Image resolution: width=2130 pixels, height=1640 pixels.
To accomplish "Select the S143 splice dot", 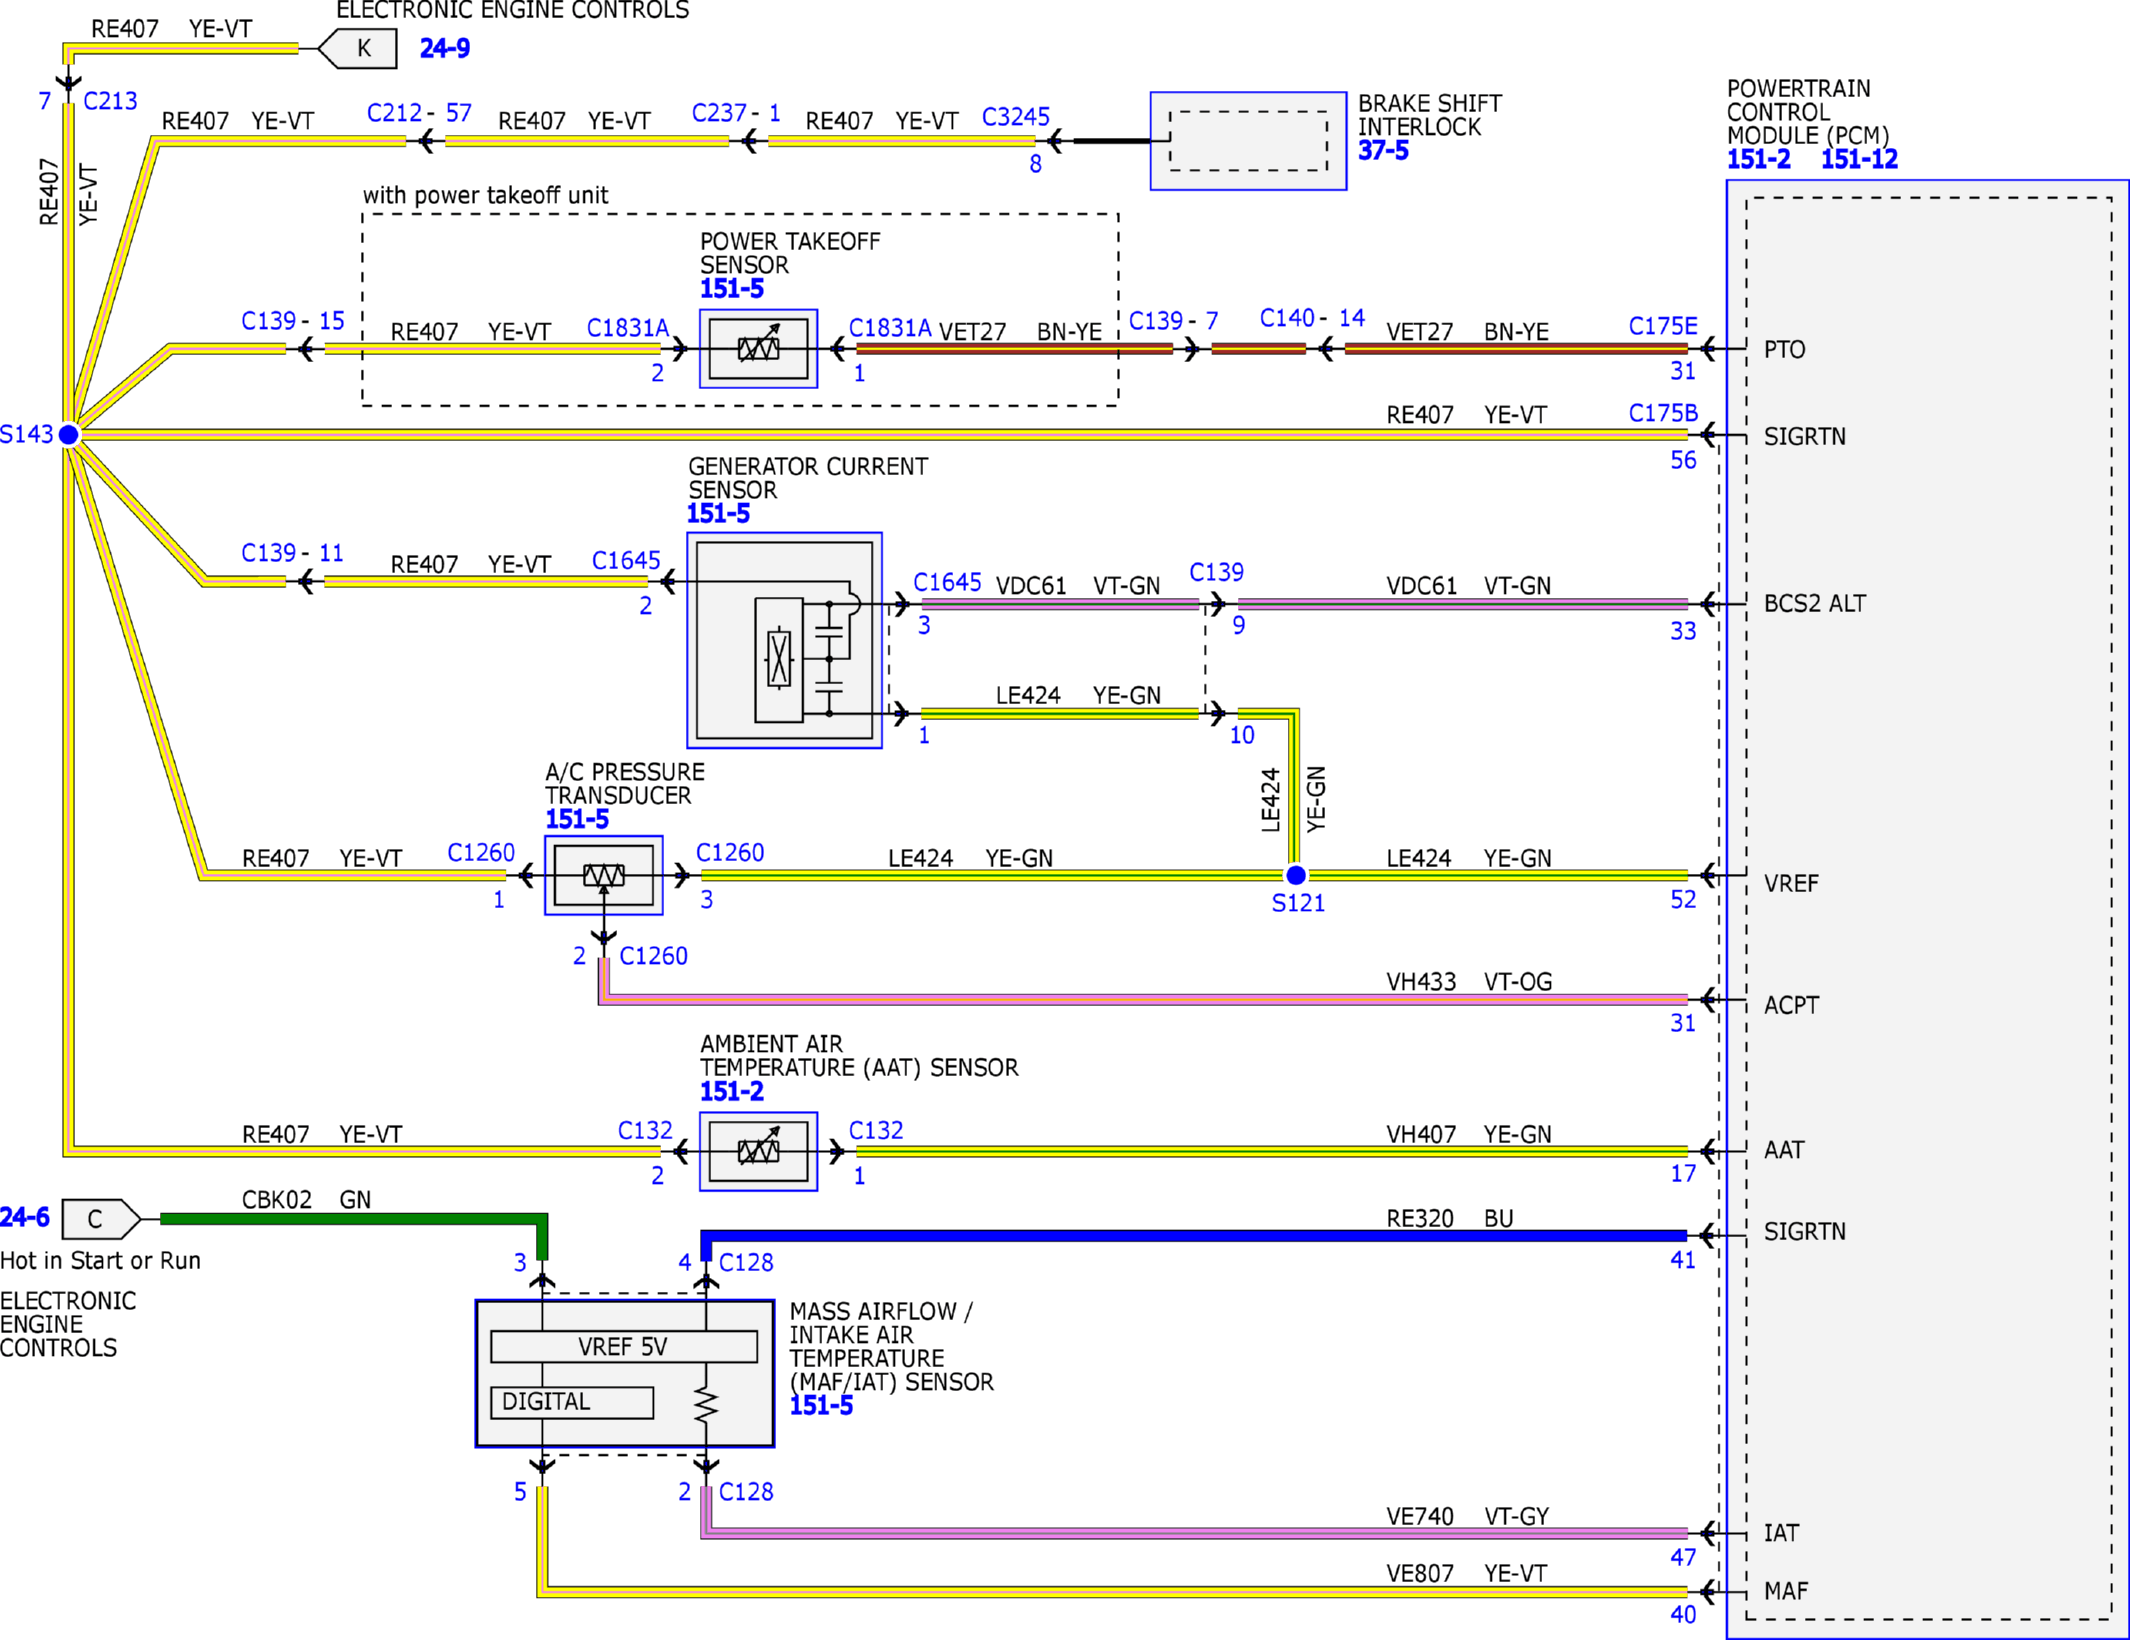I will coord(68,434).
